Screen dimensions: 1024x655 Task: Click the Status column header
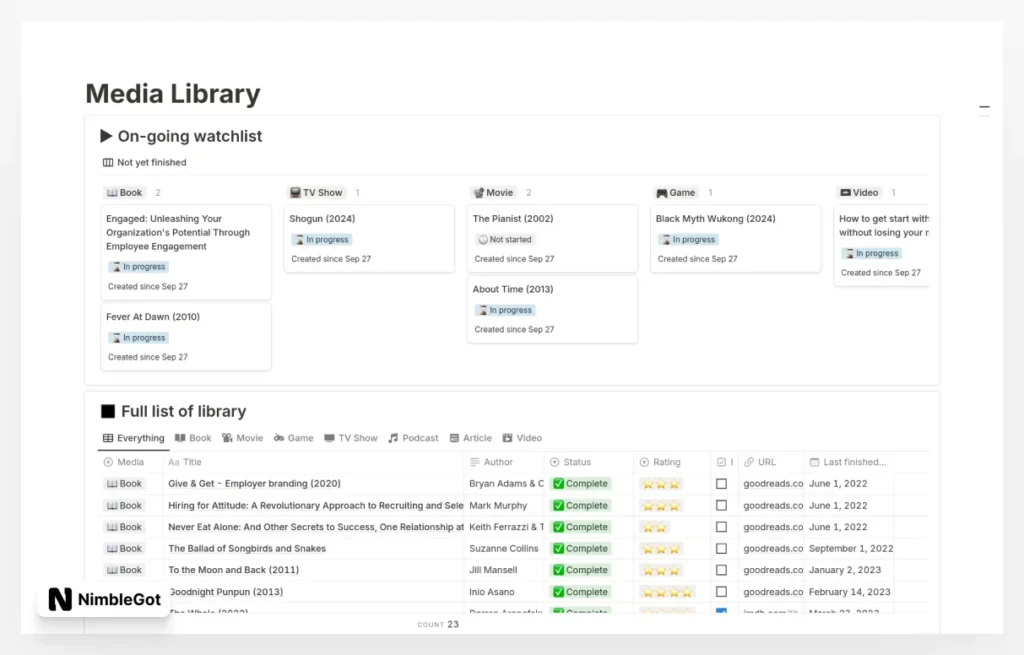coord(588,462)
